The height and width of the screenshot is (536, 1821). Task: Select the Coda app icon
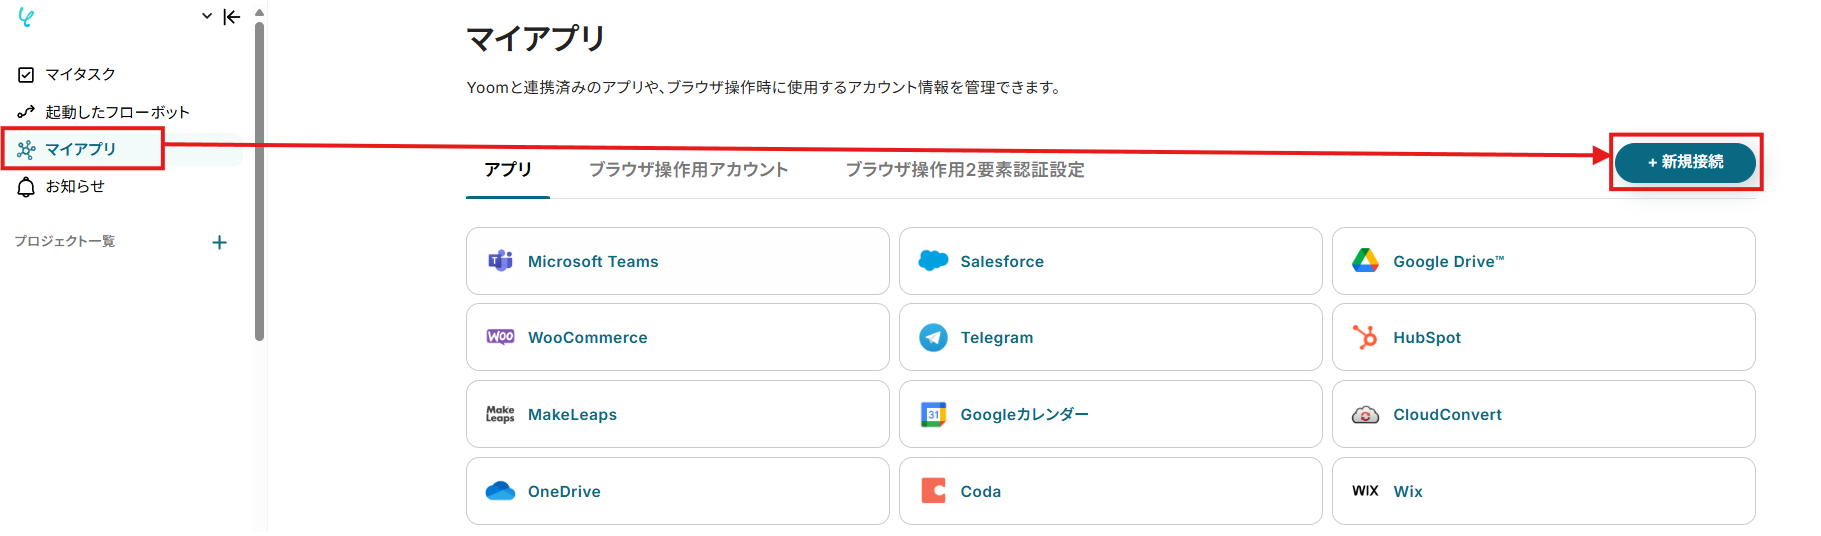933,491
